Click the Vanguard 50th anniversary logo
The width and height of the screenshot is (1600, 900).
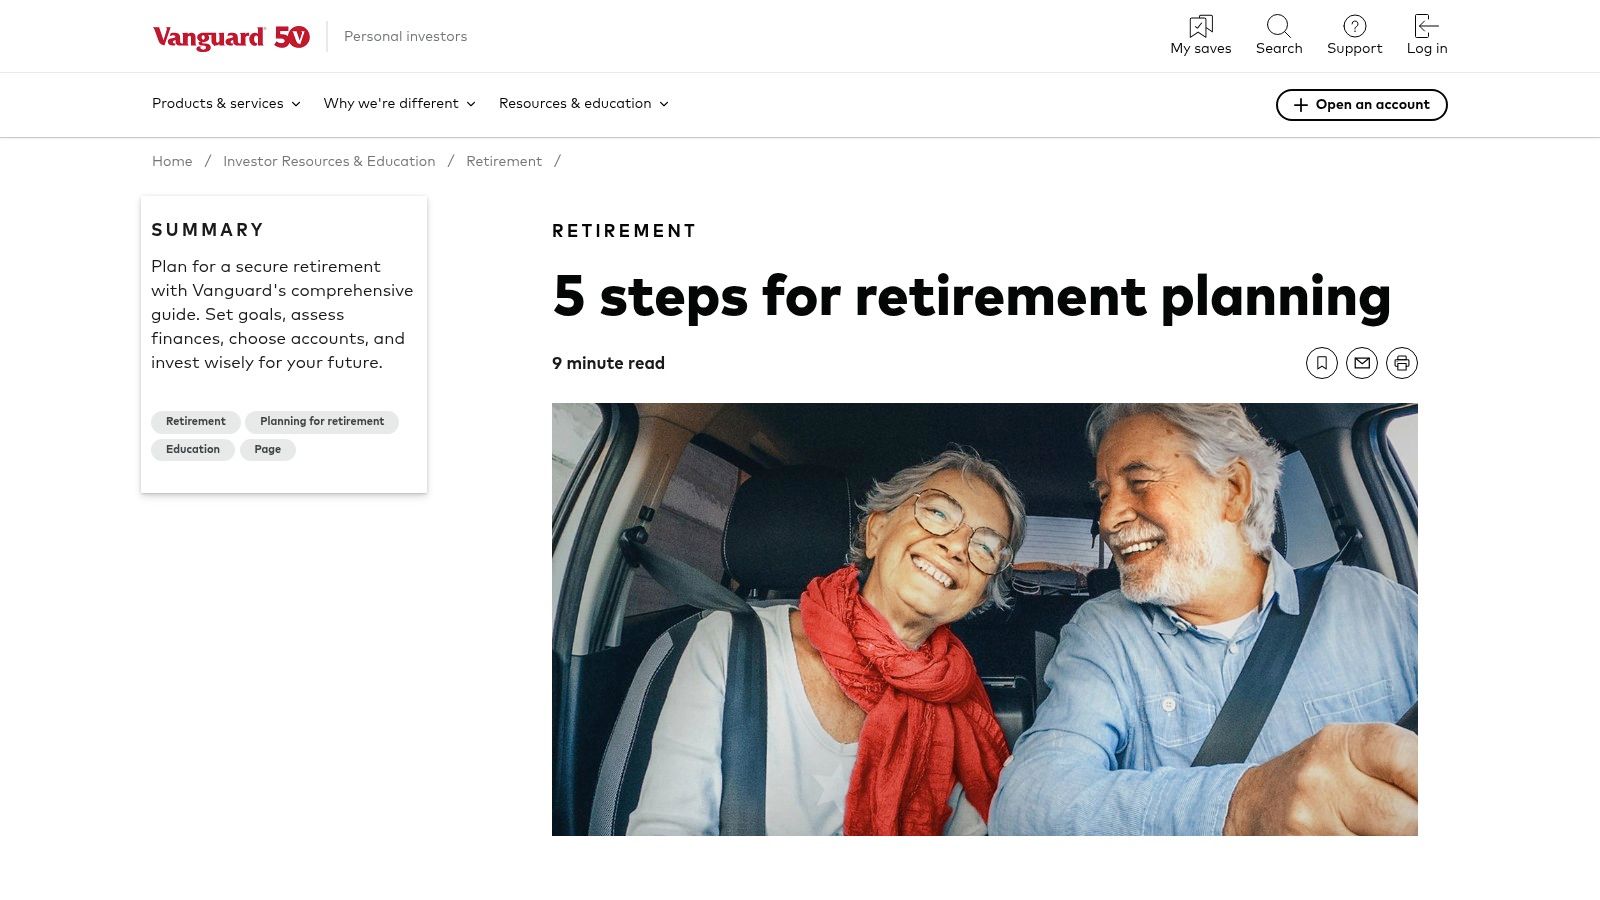coord(232,36)
